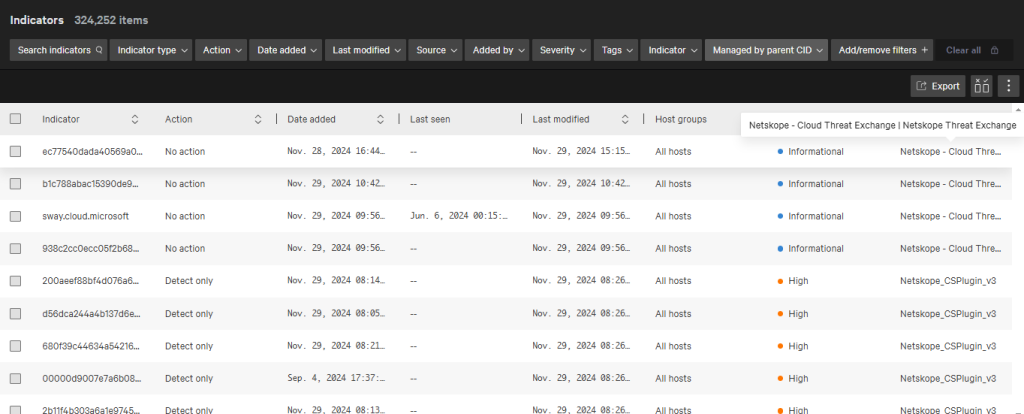Click Date added Nov. 28, 2024 cell

336,151
